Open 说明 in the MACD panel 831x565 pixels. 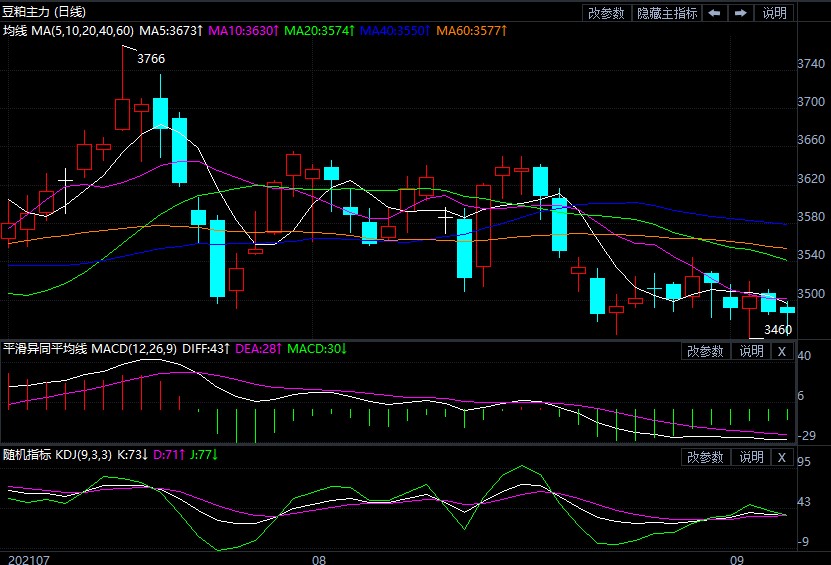(751, 351)
